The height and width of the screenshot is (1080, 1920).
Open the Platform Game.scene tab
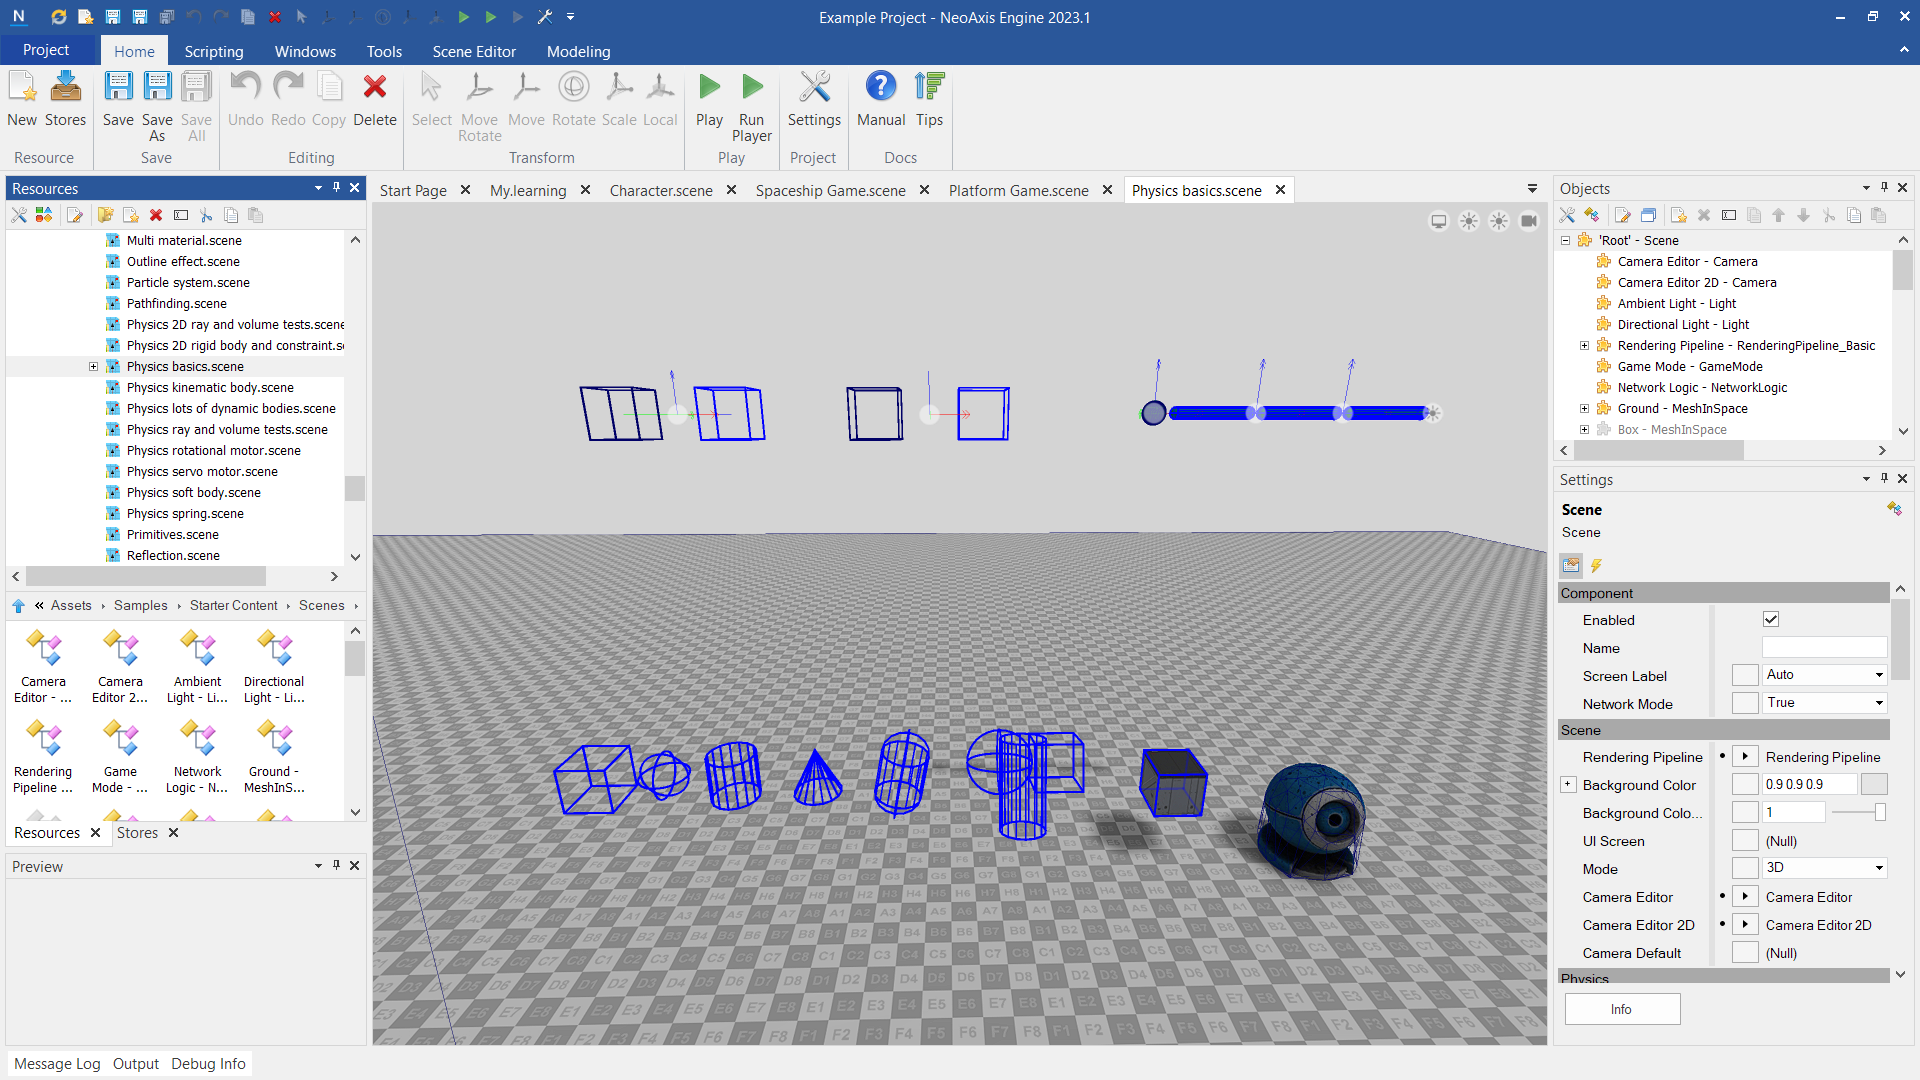pos(1018,190)
